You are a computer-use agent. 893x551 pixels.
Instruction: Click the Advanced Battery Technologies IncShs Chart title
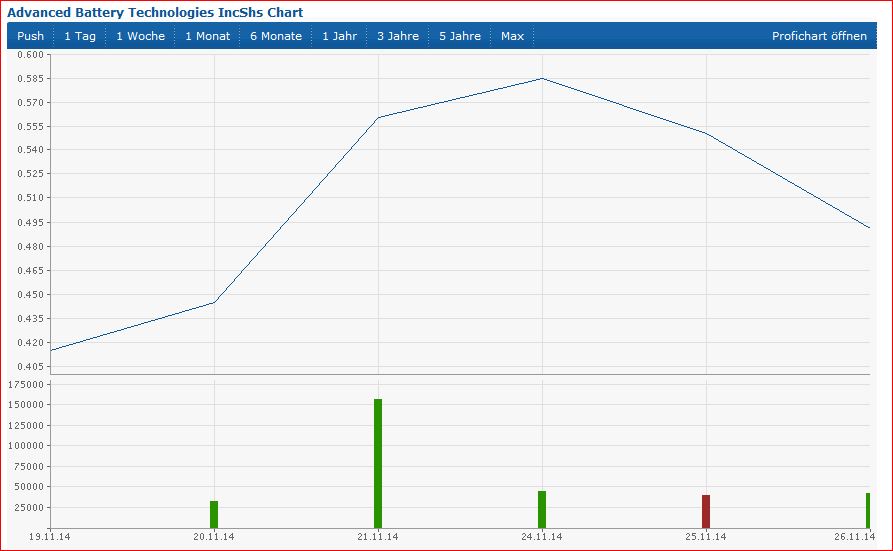155,13
